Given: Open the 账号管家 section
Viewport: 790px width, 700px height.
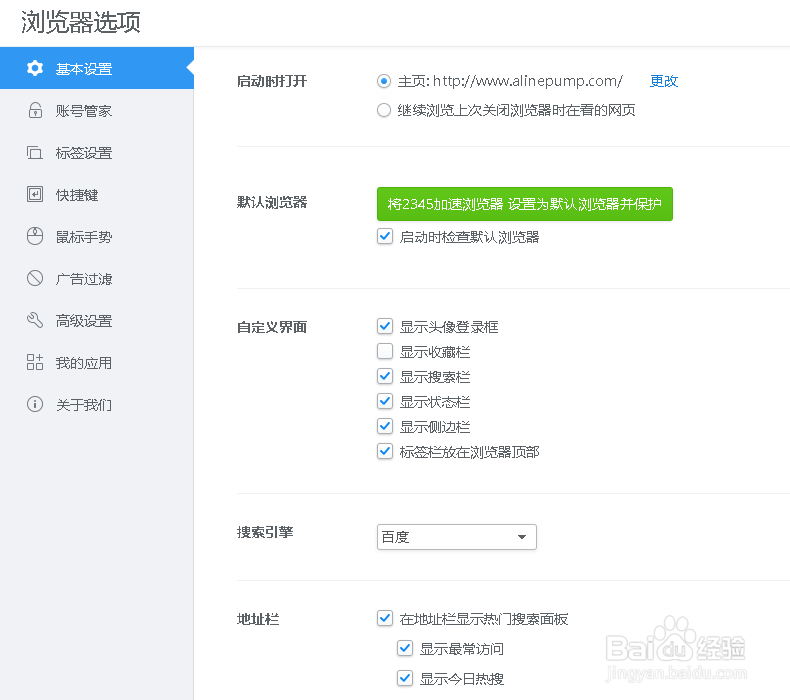Looking at the screenshot, I should tap(97, 110).
